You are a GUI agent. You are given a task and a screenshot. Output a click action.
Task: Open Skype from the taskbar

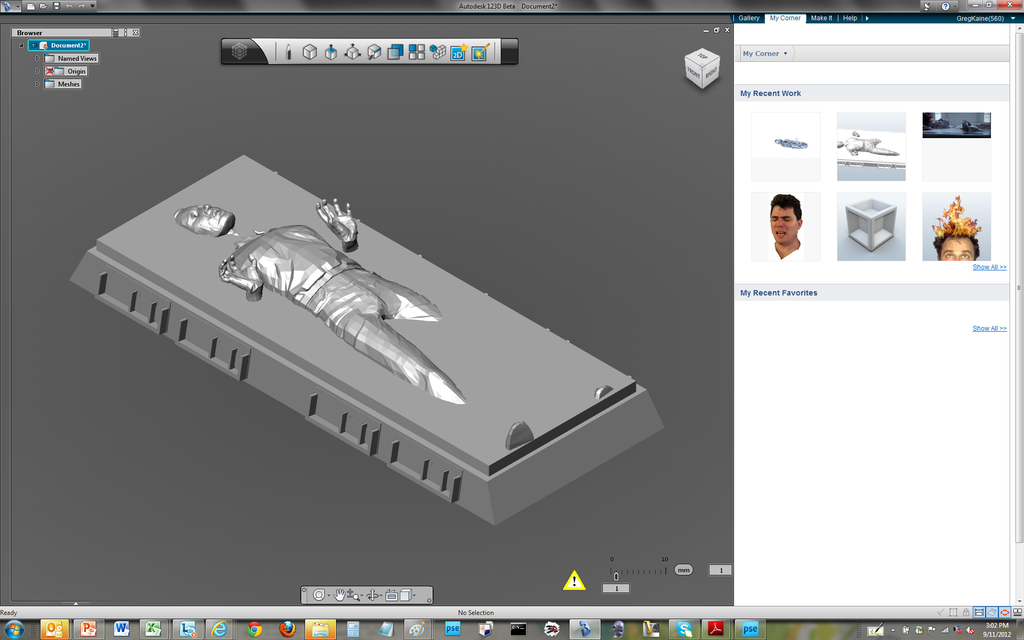tap(684, 630)
